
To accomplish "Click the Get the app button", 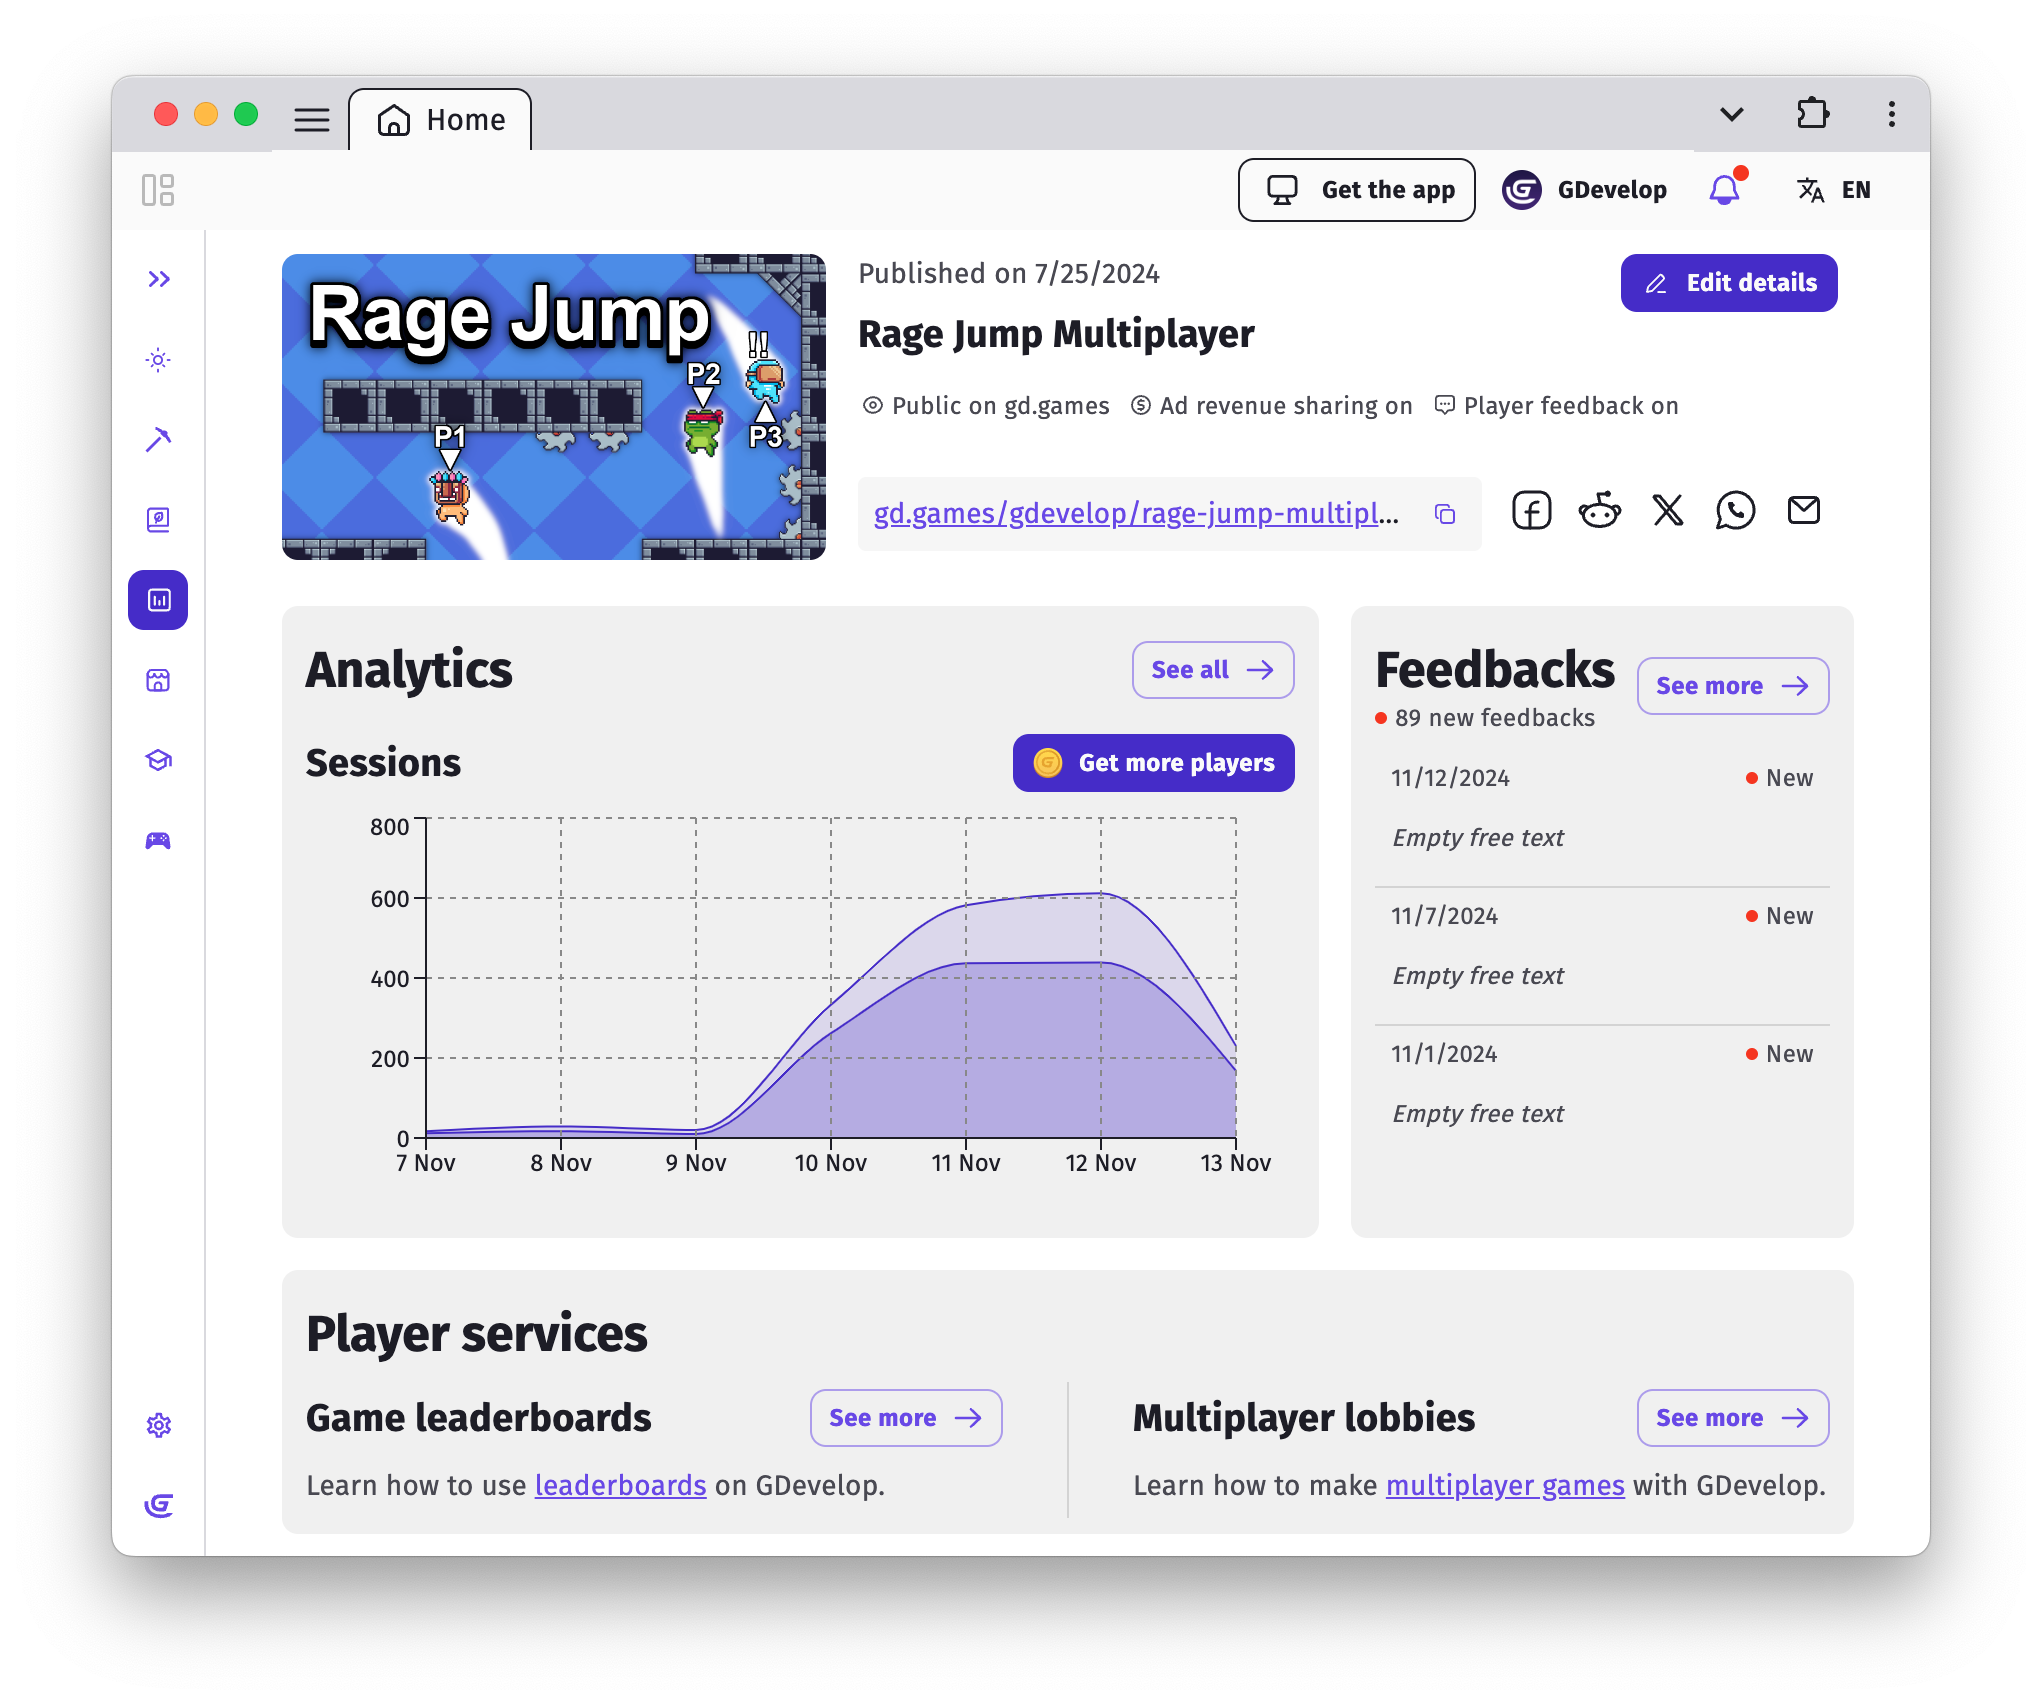I will click(x=1357, y=190).
